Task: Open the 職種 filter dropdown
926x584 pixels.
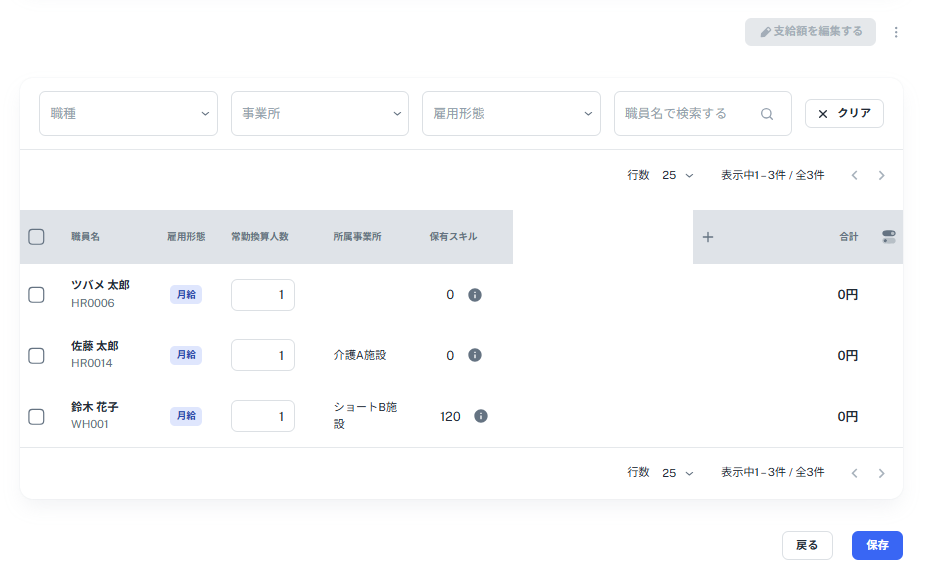Action: point(128,113)
